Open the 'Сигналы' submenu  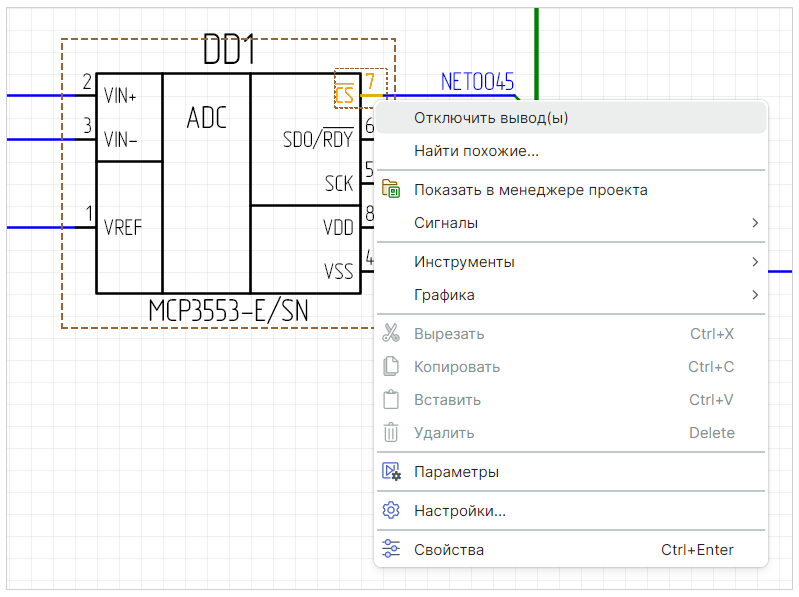coord(571,223)
